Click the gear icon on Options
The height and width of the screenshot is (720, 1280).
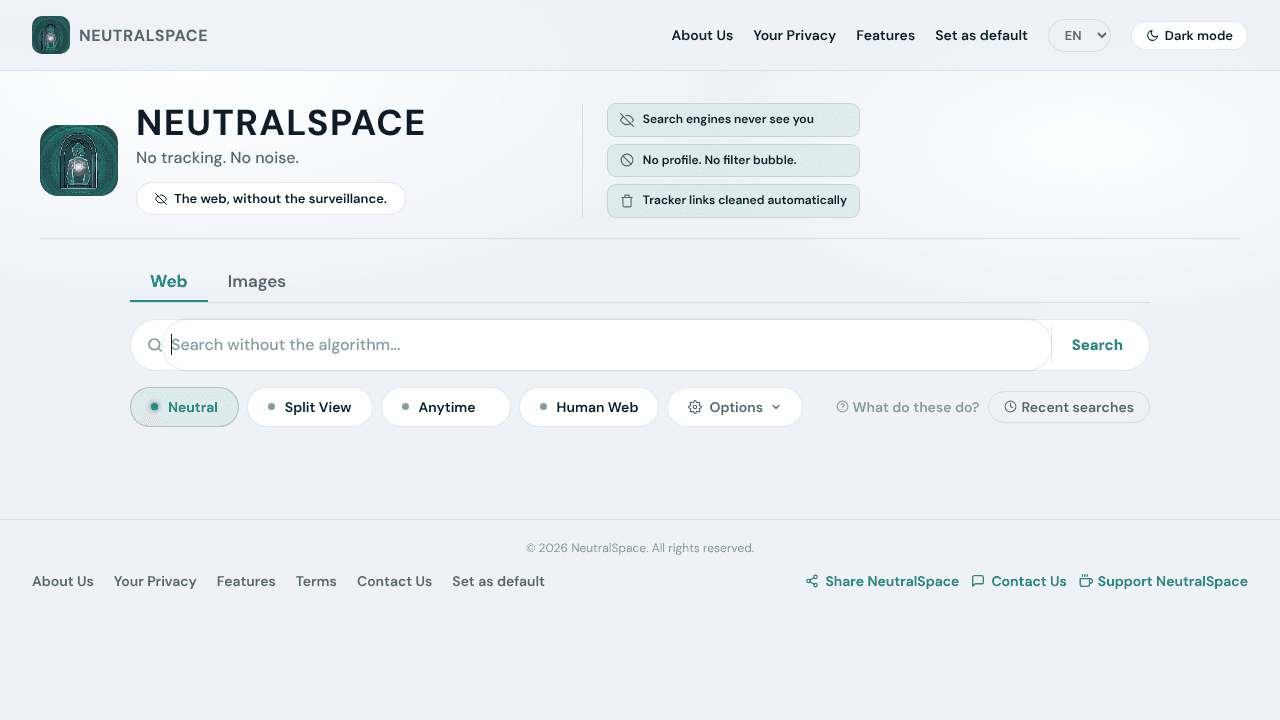point(695,407)
